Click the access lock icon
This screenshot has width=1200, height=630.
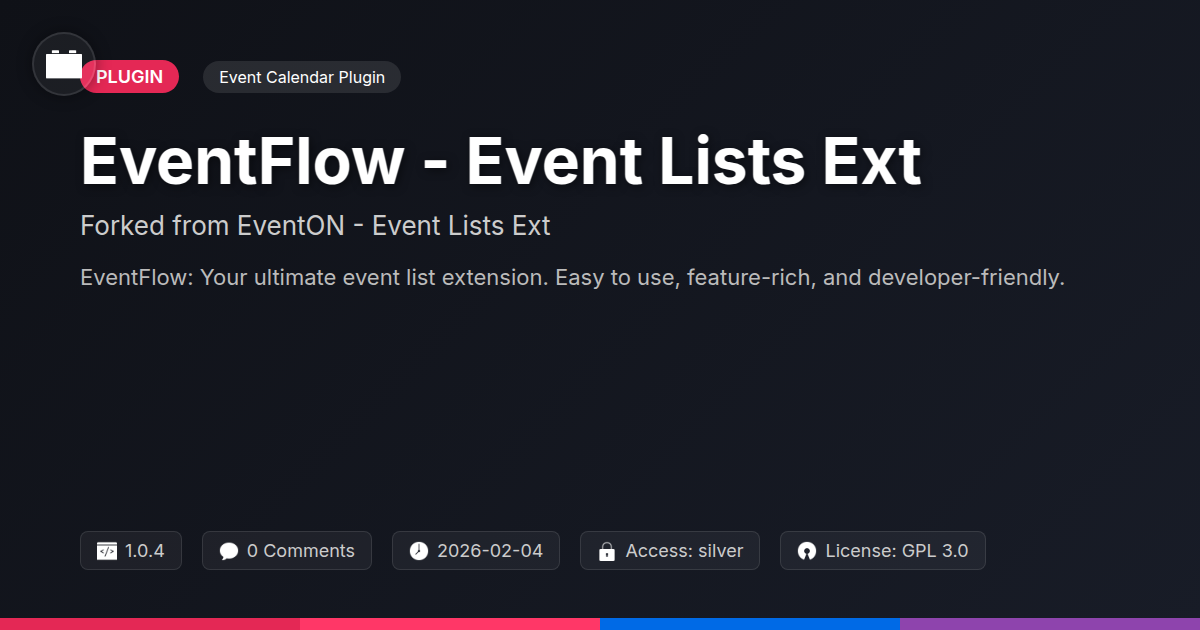[x=606, y=551]
